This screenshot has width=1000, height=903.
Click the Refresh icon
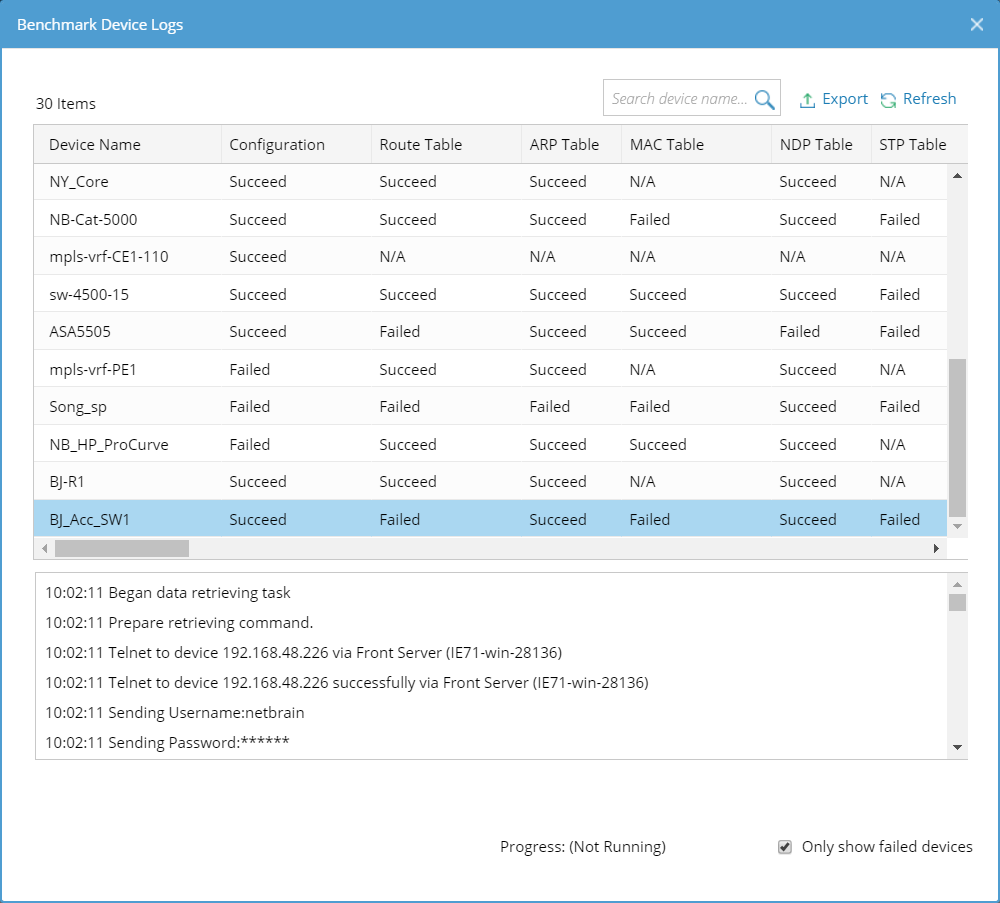coord(888,100)
